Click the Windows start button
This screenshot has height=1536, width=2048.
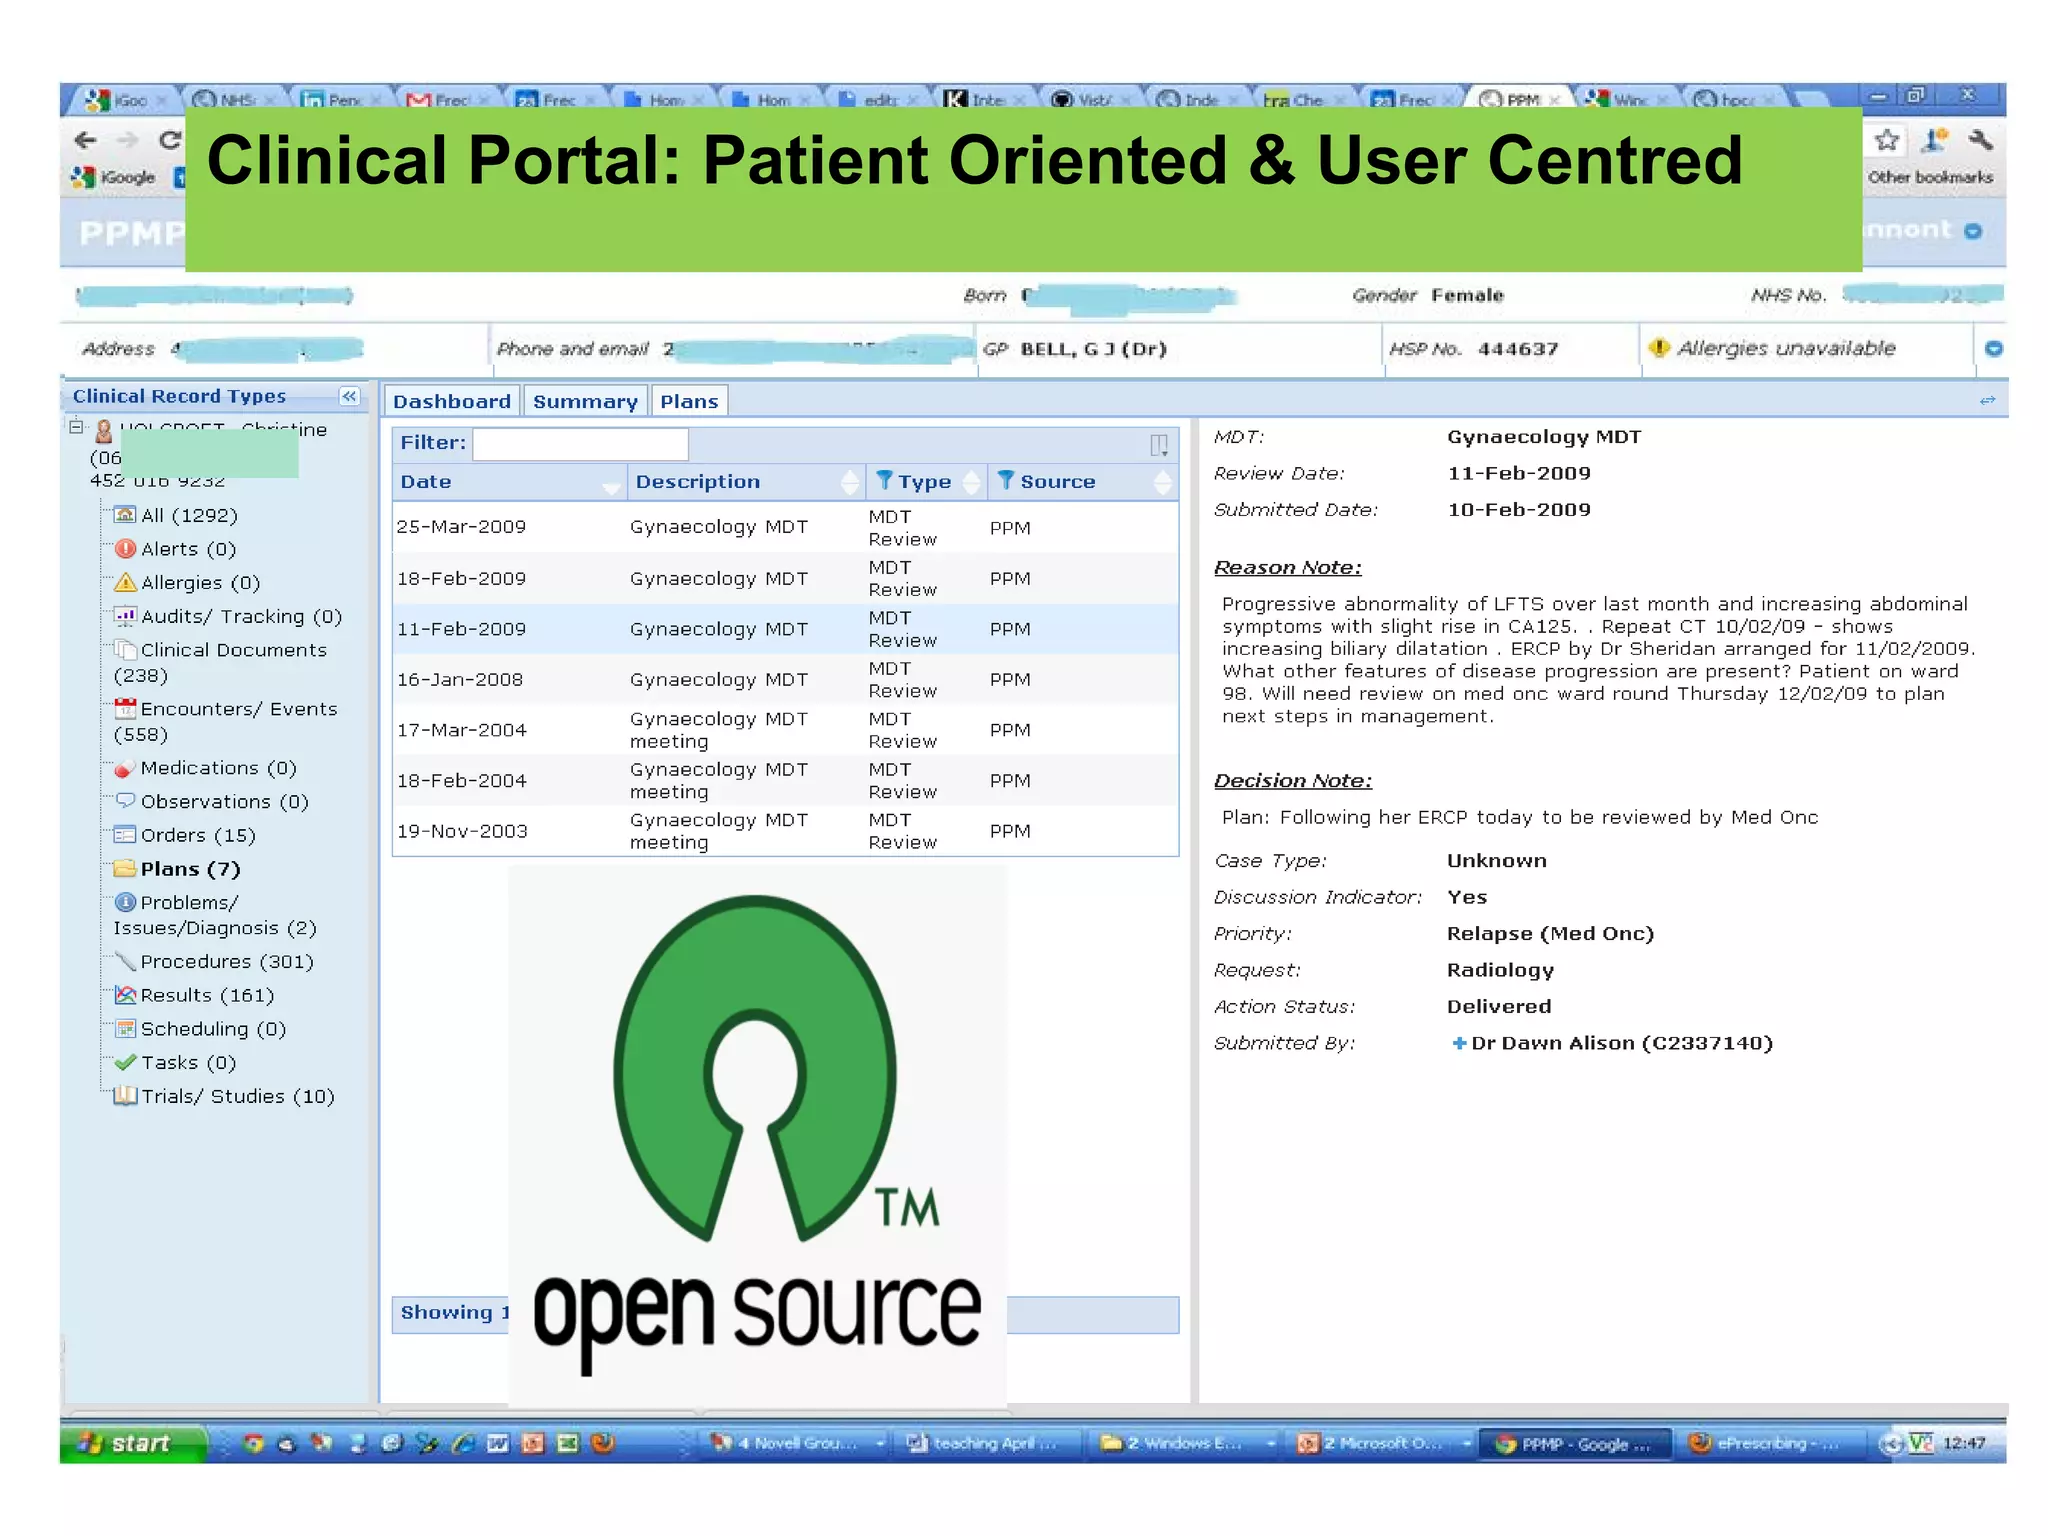(132, 1443)
